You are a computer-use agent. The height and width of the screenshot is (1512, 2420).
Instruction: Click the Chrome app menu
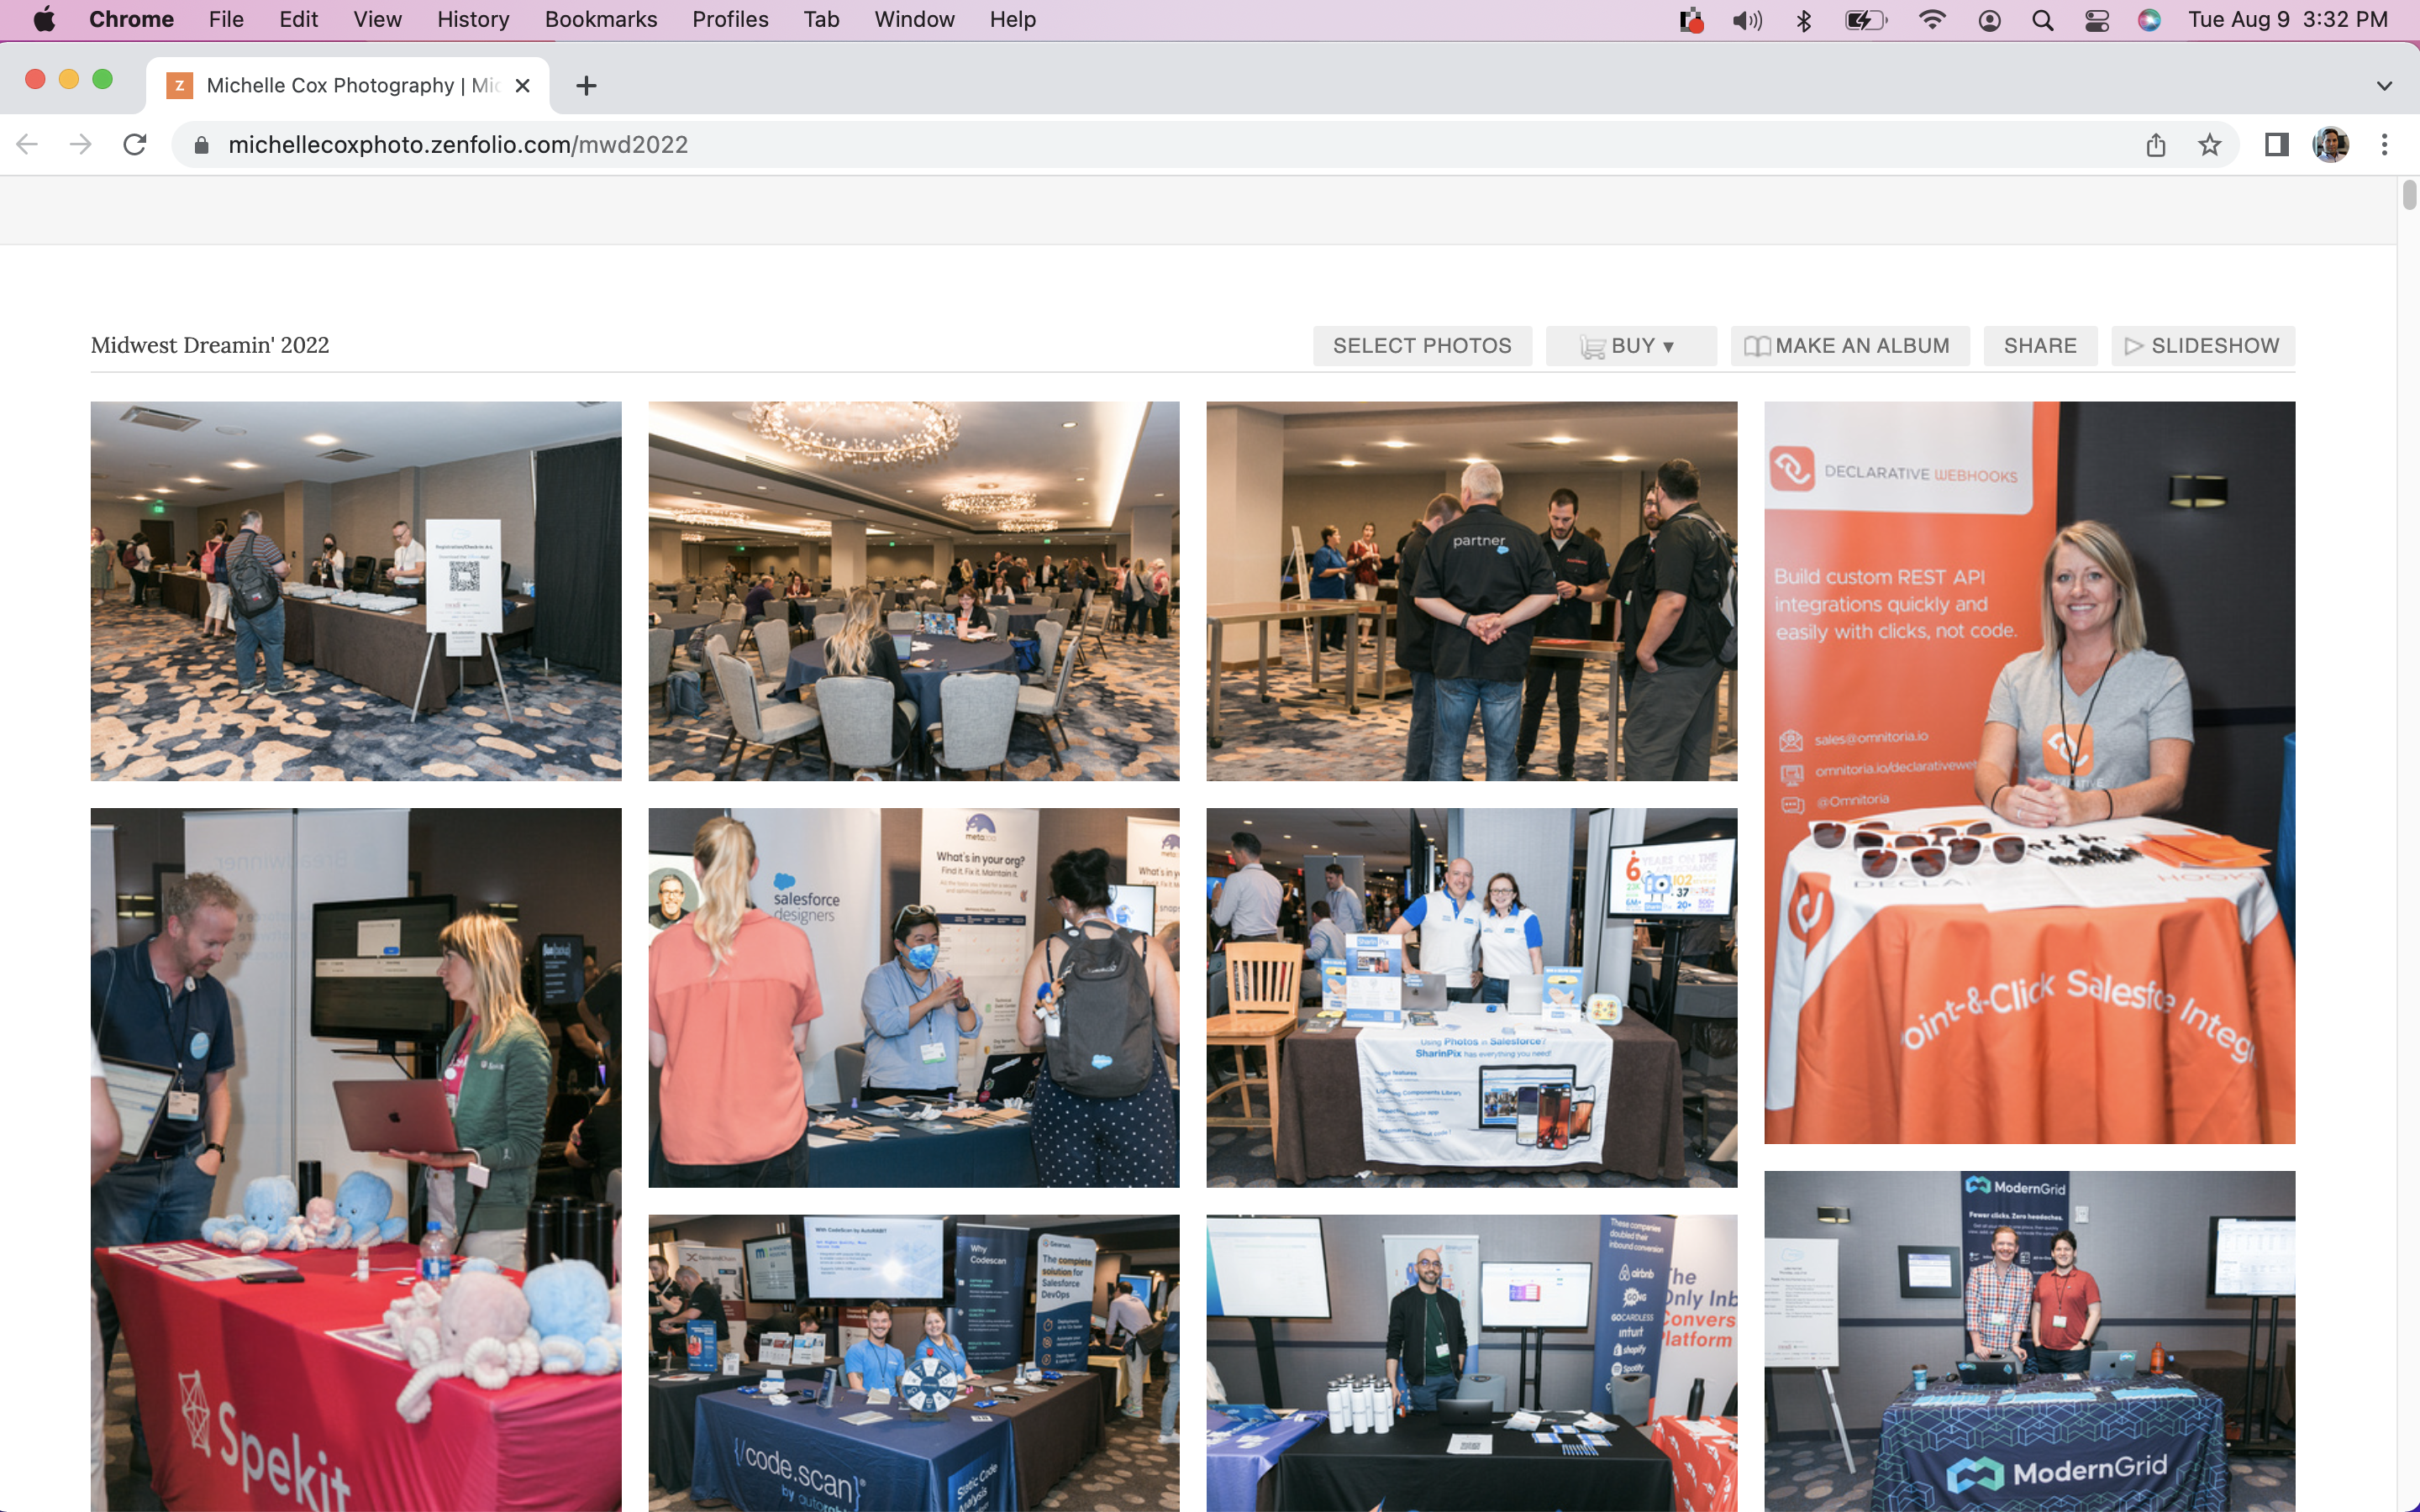[x=131, y=20]
